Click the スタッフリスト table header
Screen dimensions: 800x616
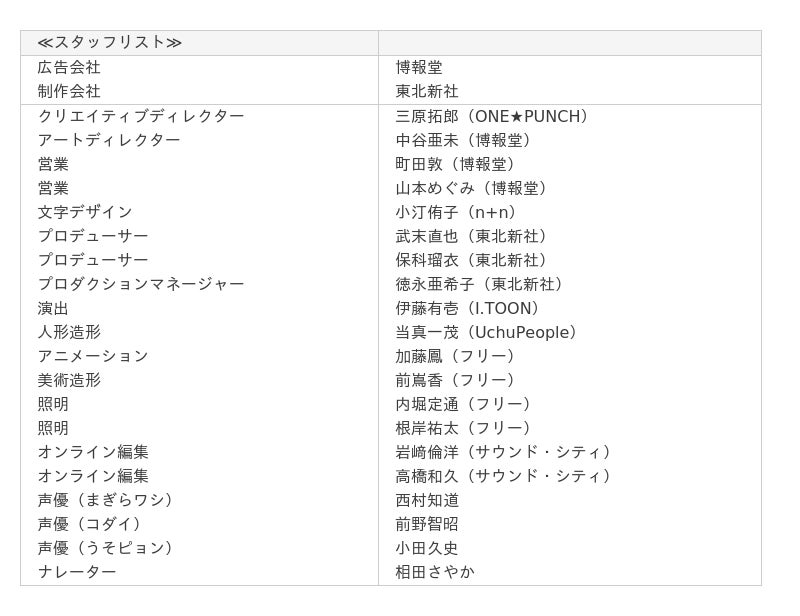click(110, 42)
